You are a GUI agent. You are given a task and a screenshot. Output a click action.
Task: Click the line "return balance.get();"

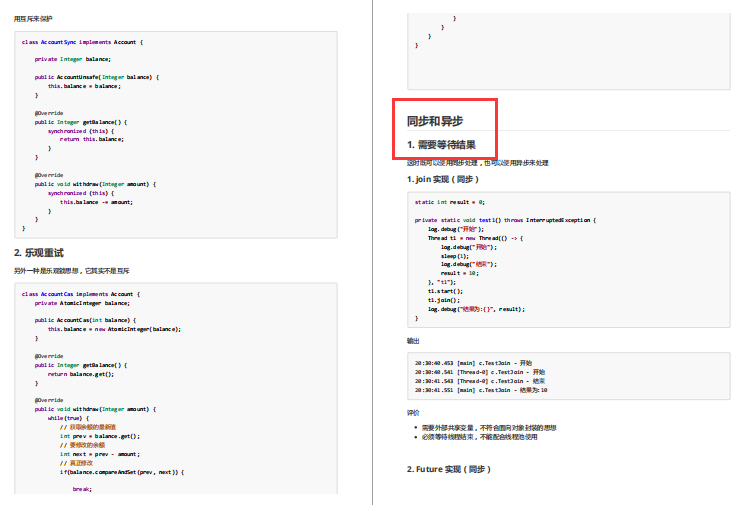81,374
